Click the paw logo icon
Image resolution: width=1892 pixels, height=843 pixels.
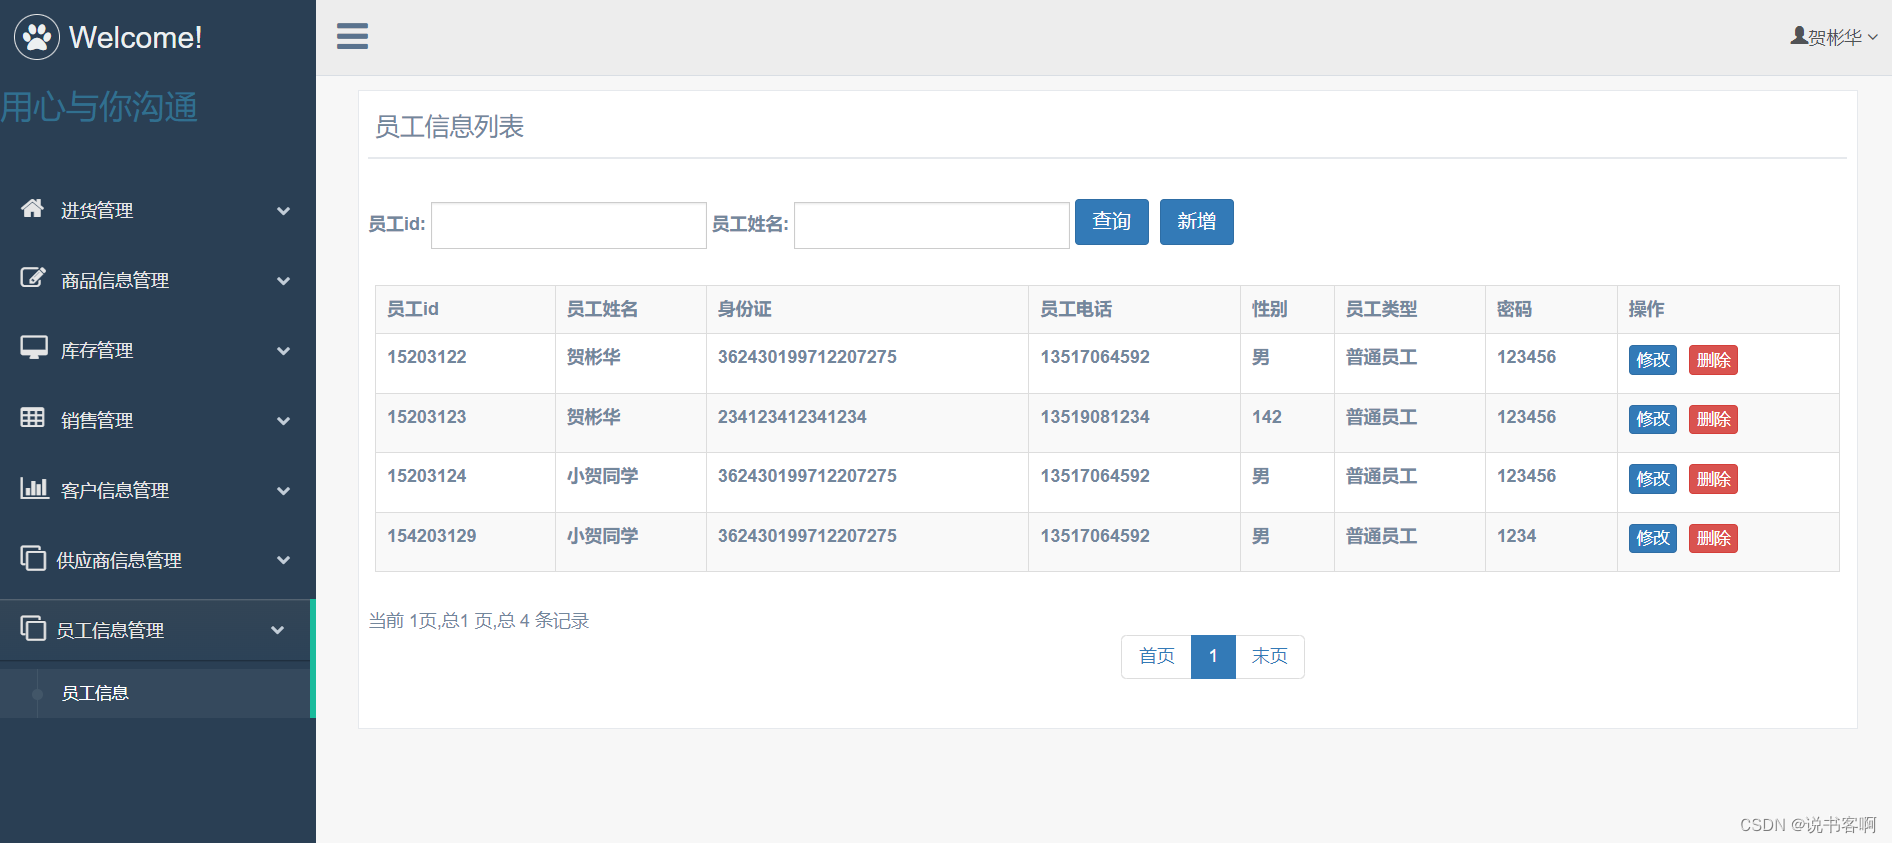click(x=37, y=37)
